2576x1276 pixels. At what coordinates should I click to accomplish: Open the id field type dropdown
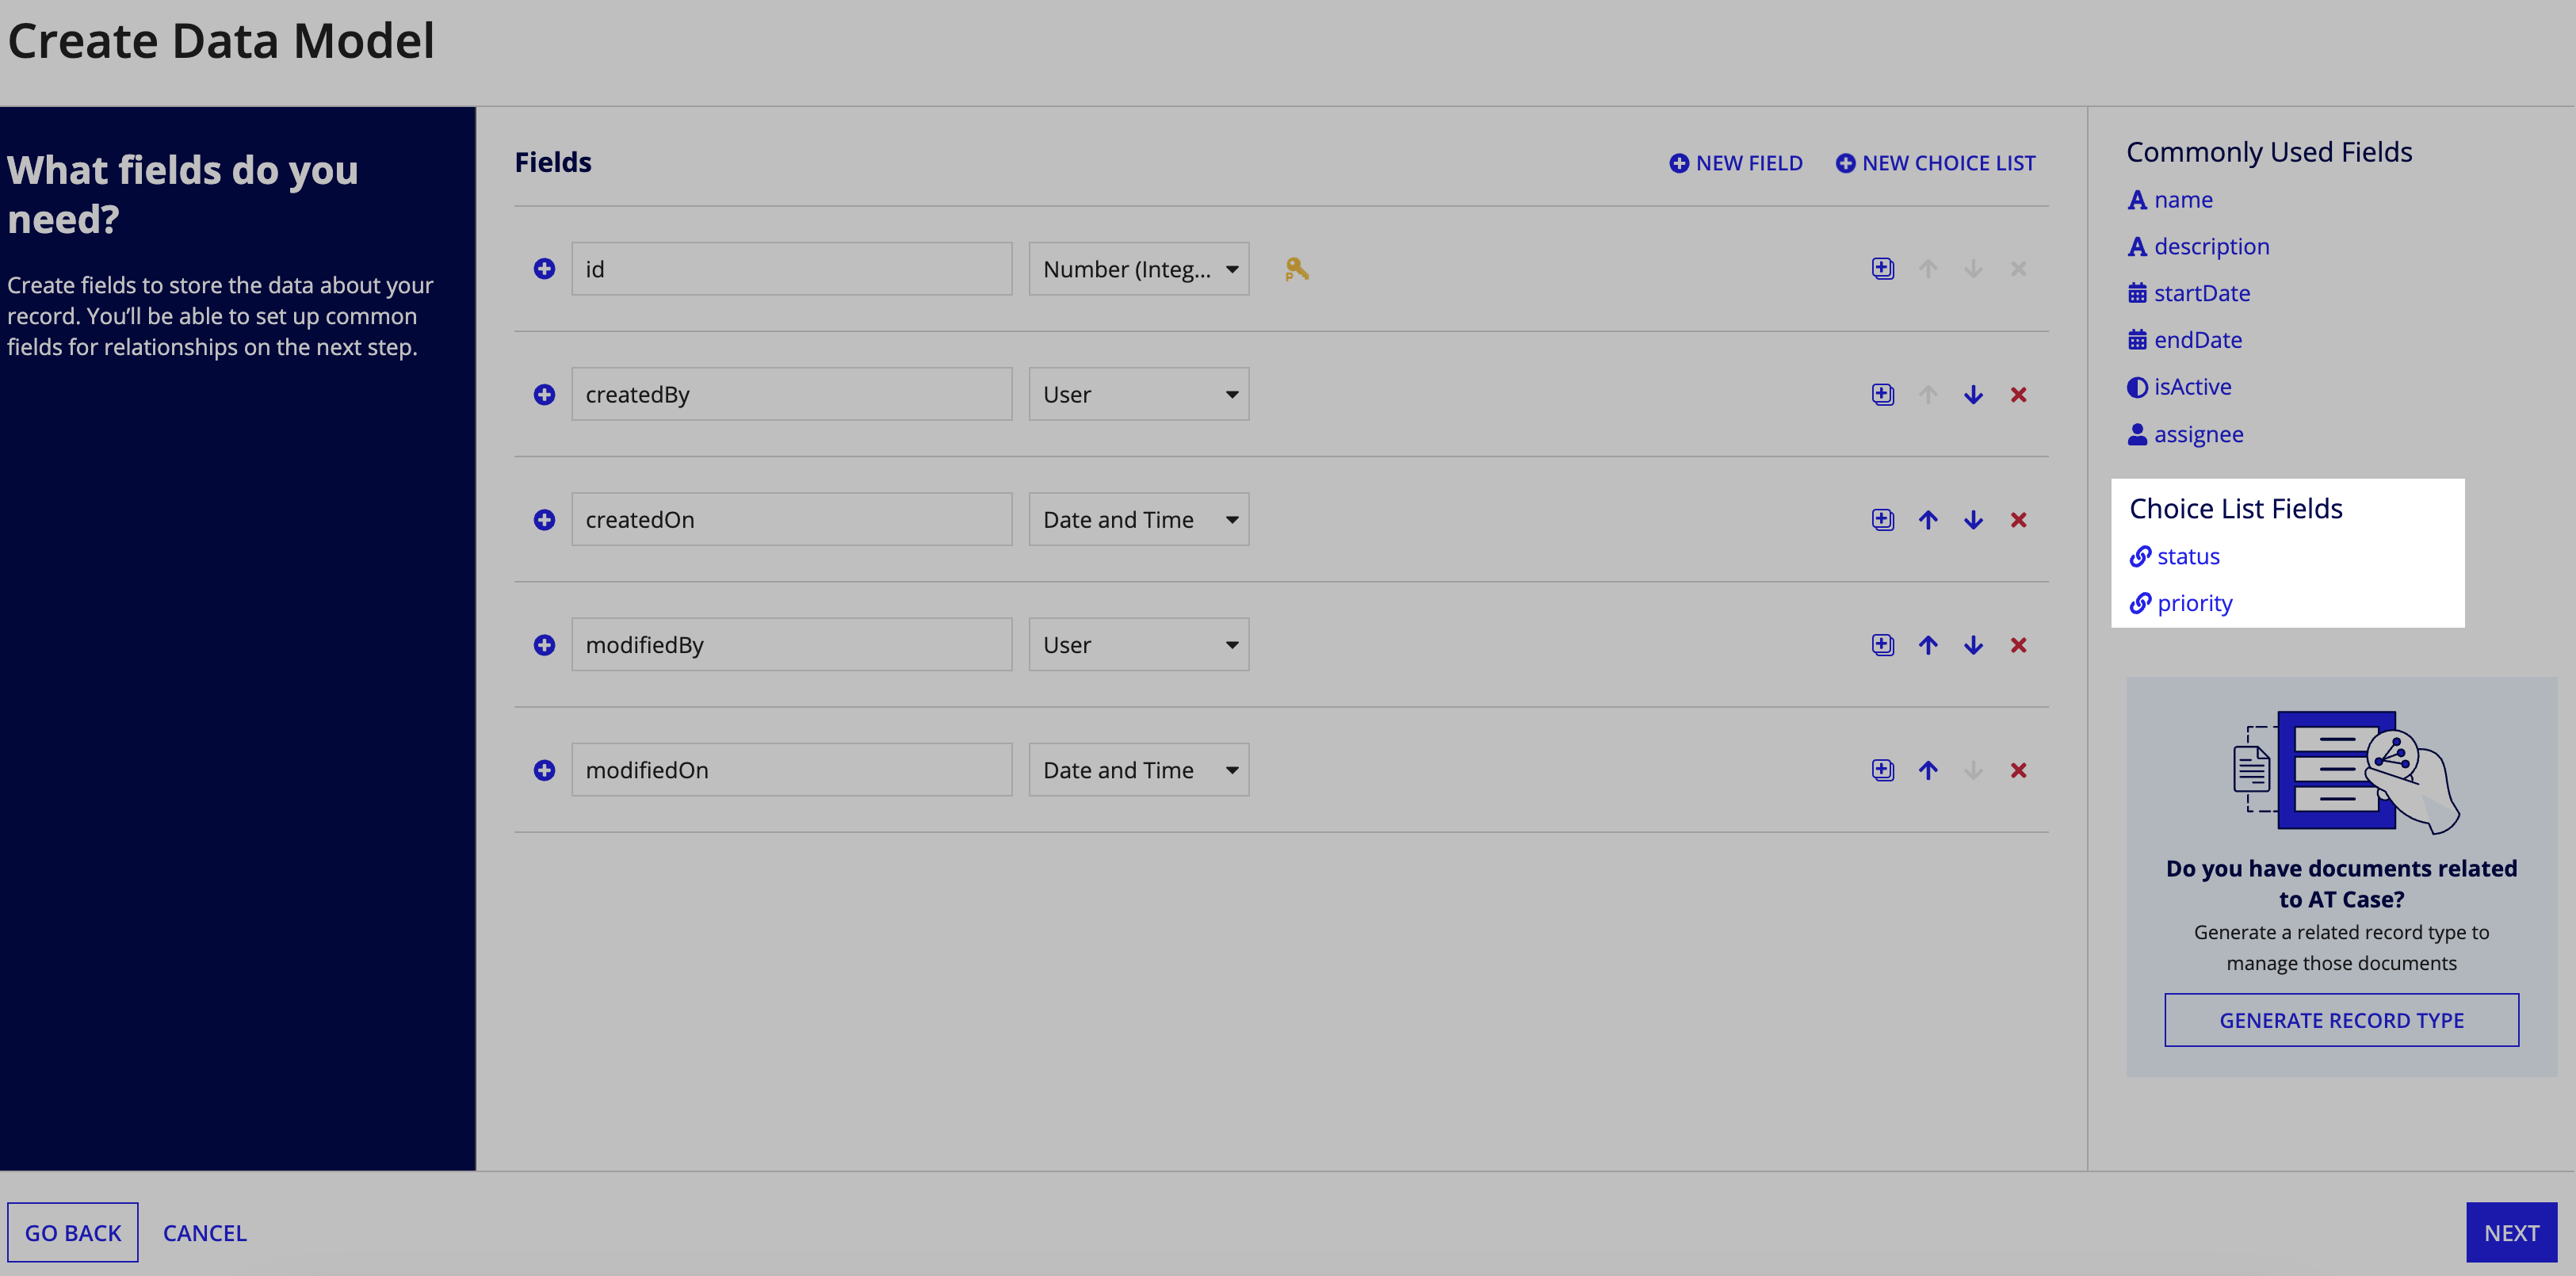pos(1138,269)
